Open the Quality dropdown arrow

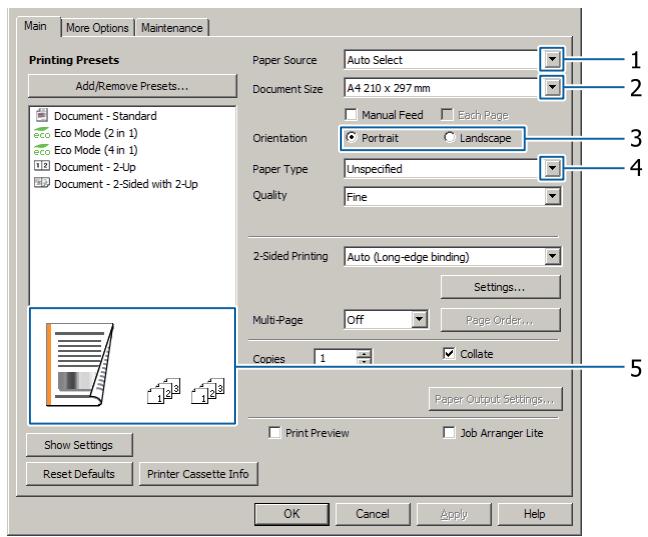pos(552,196)
